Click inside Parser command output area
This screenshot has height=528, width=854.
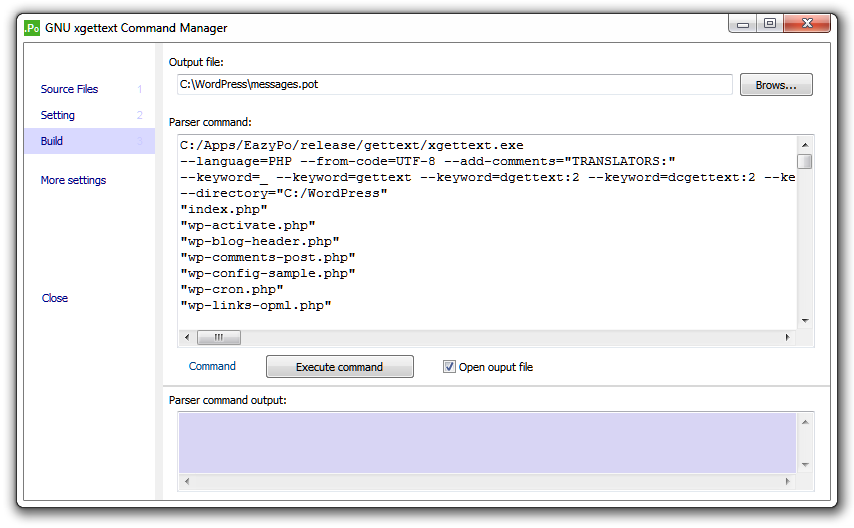tap(487, 442)
